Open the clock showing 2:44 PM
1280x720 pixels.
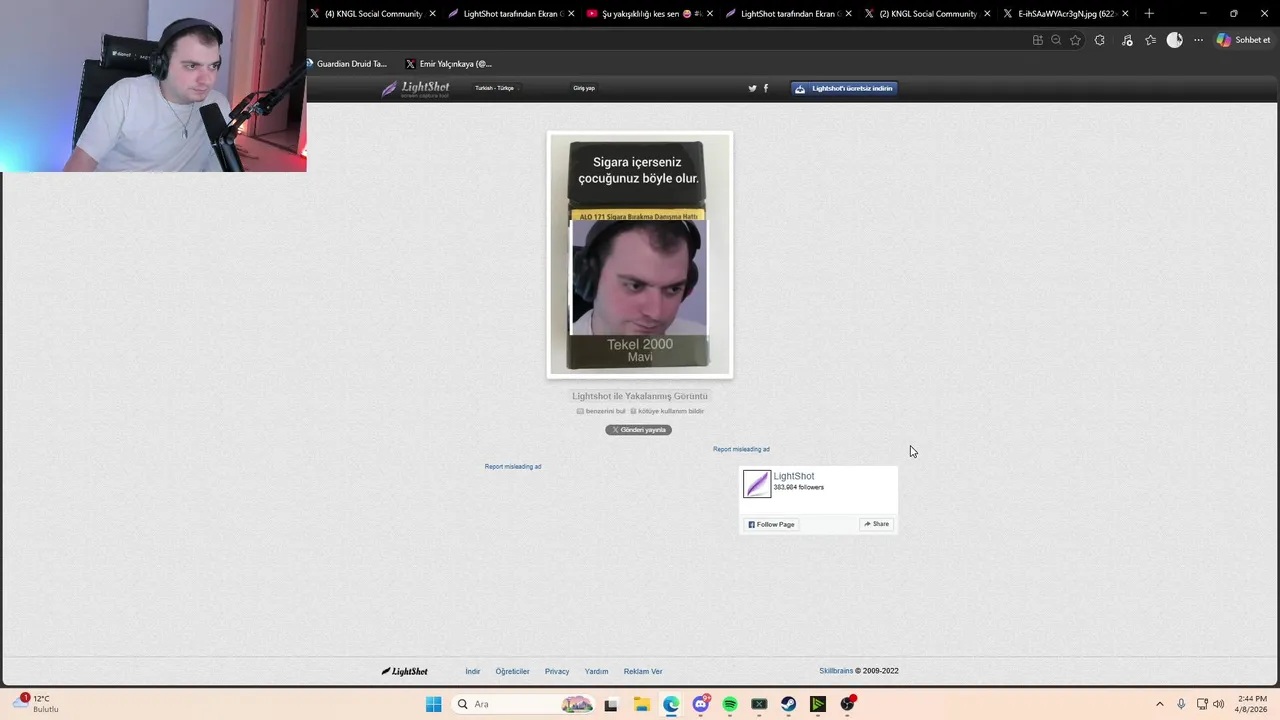click(x=1252, y=704)
